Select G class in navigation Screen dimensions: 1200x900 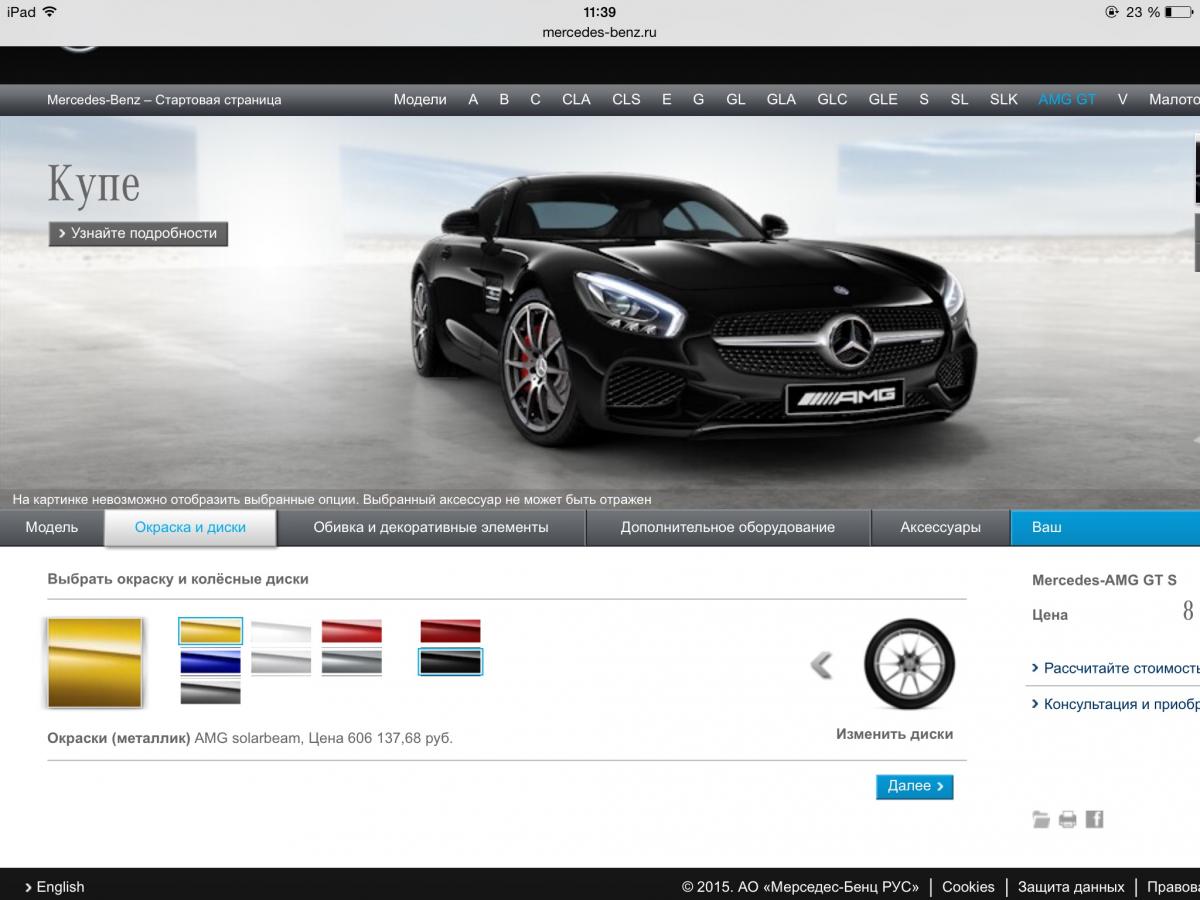pos(698,99)
